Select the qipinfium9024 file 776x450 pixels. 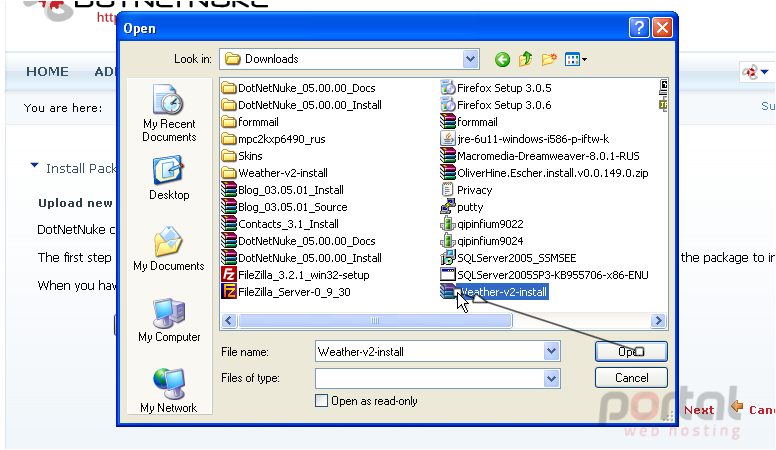pyautogui.click(x=482, y=241)
